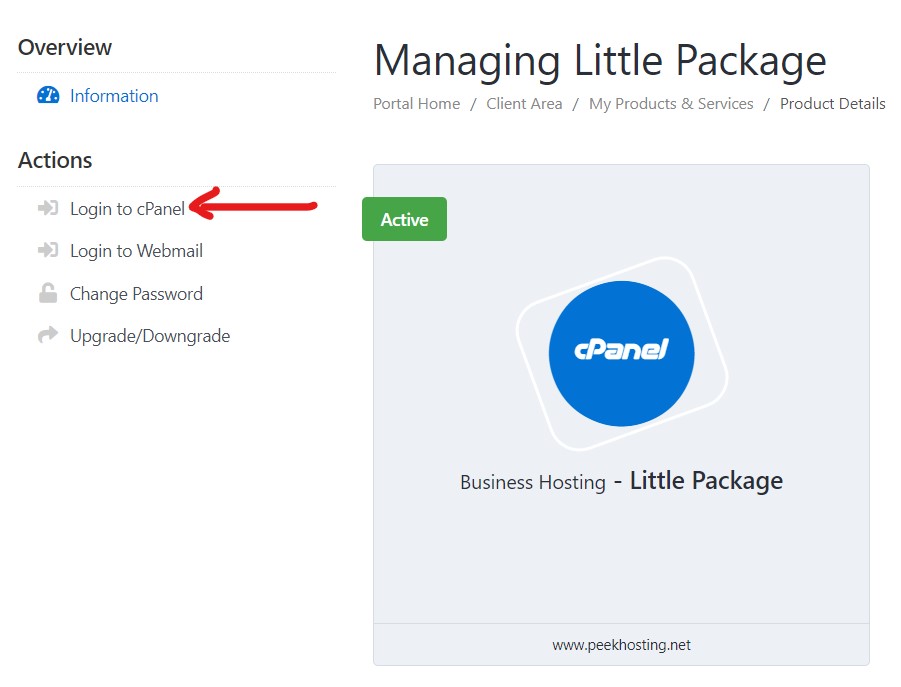Image resolution: width=901 pixels, height=687 pixels.
Task: Click the sign-in icon beside Login to cPanel
Action: (x=48, y=209)
